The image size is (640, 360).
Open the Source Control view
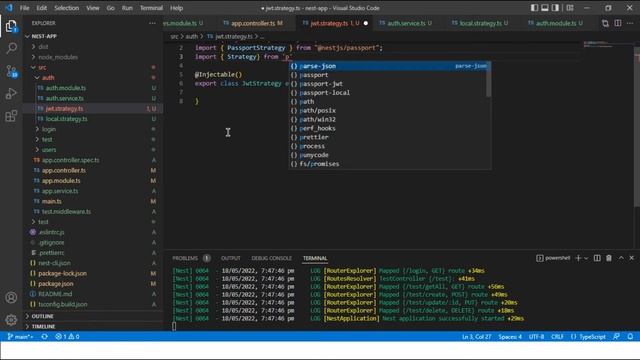pos(11,71)
